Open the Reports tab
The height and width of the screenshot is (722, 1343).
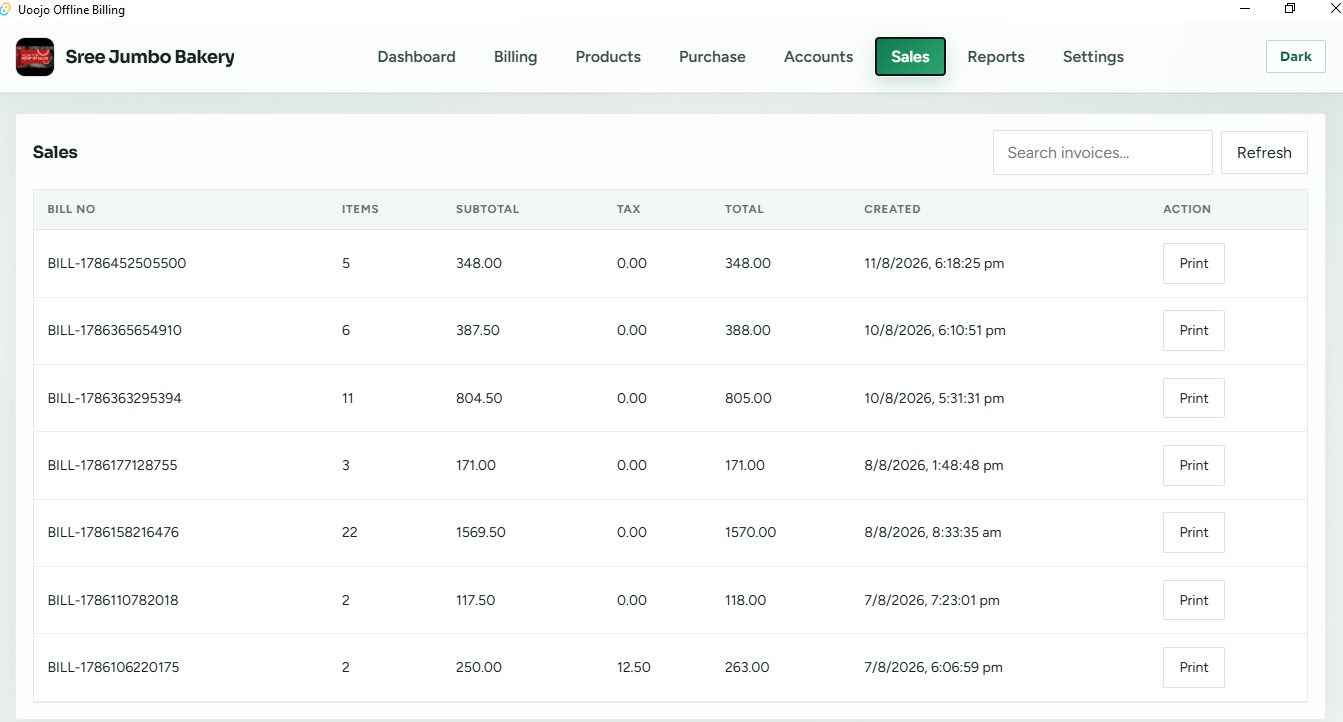point(996,57)
